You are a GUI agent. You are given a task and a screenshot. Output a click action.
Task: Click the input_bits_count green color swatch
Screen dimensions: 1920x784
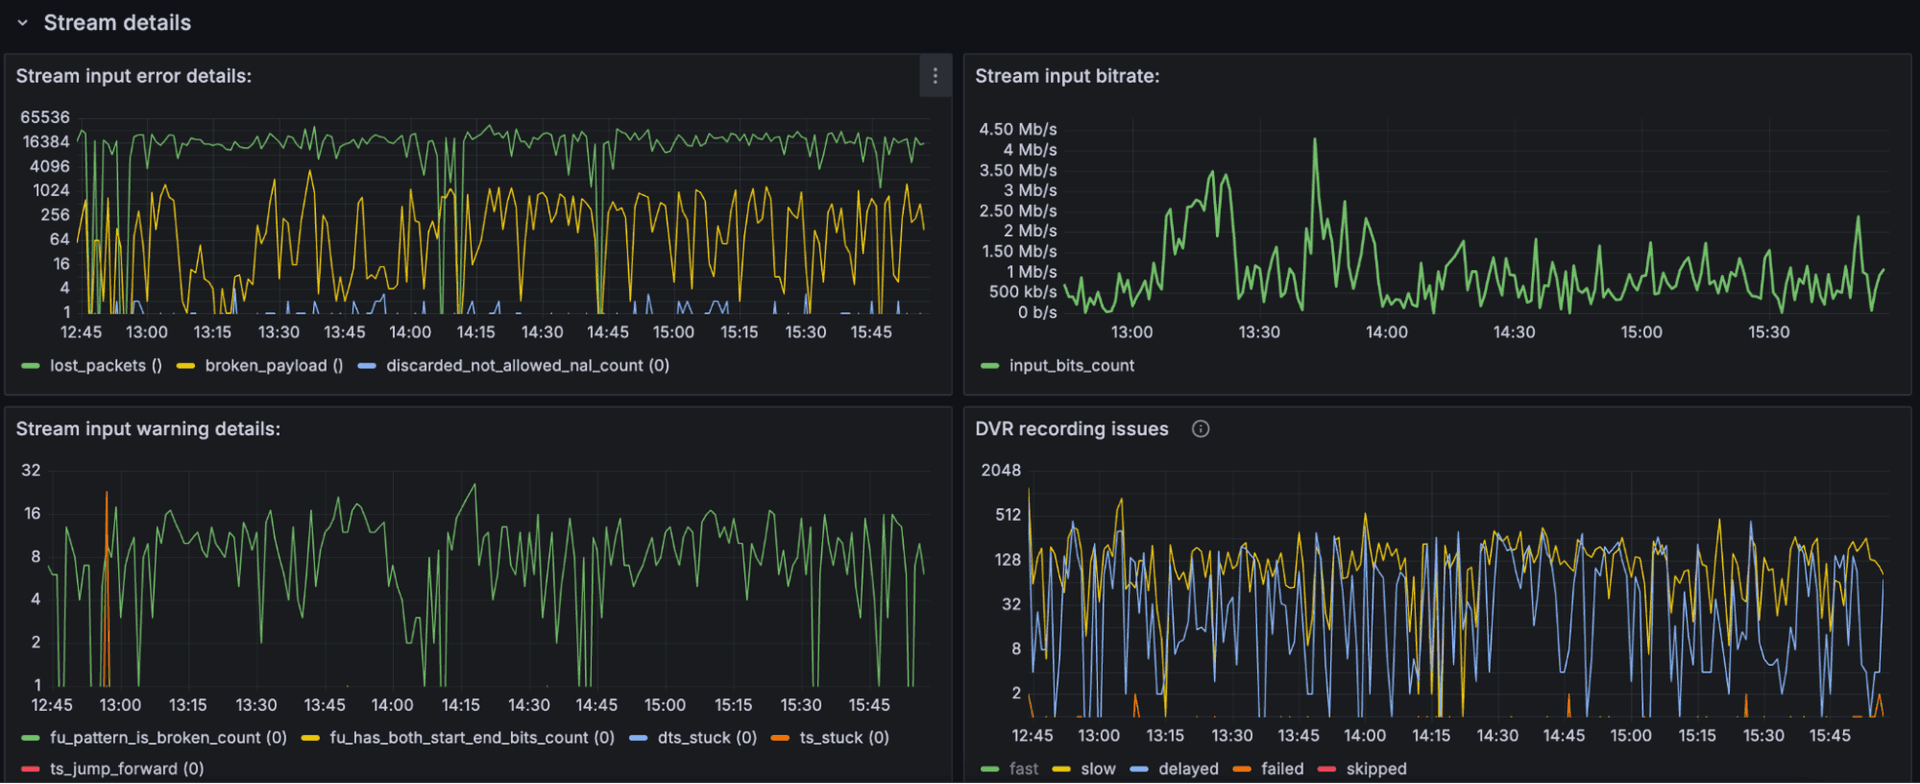(x=990, y=366)
